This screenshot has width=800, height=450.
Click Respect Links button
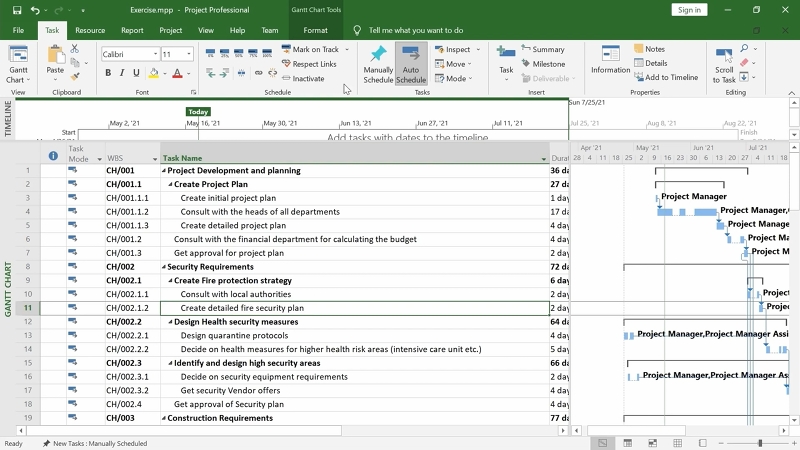click(309, 64)
